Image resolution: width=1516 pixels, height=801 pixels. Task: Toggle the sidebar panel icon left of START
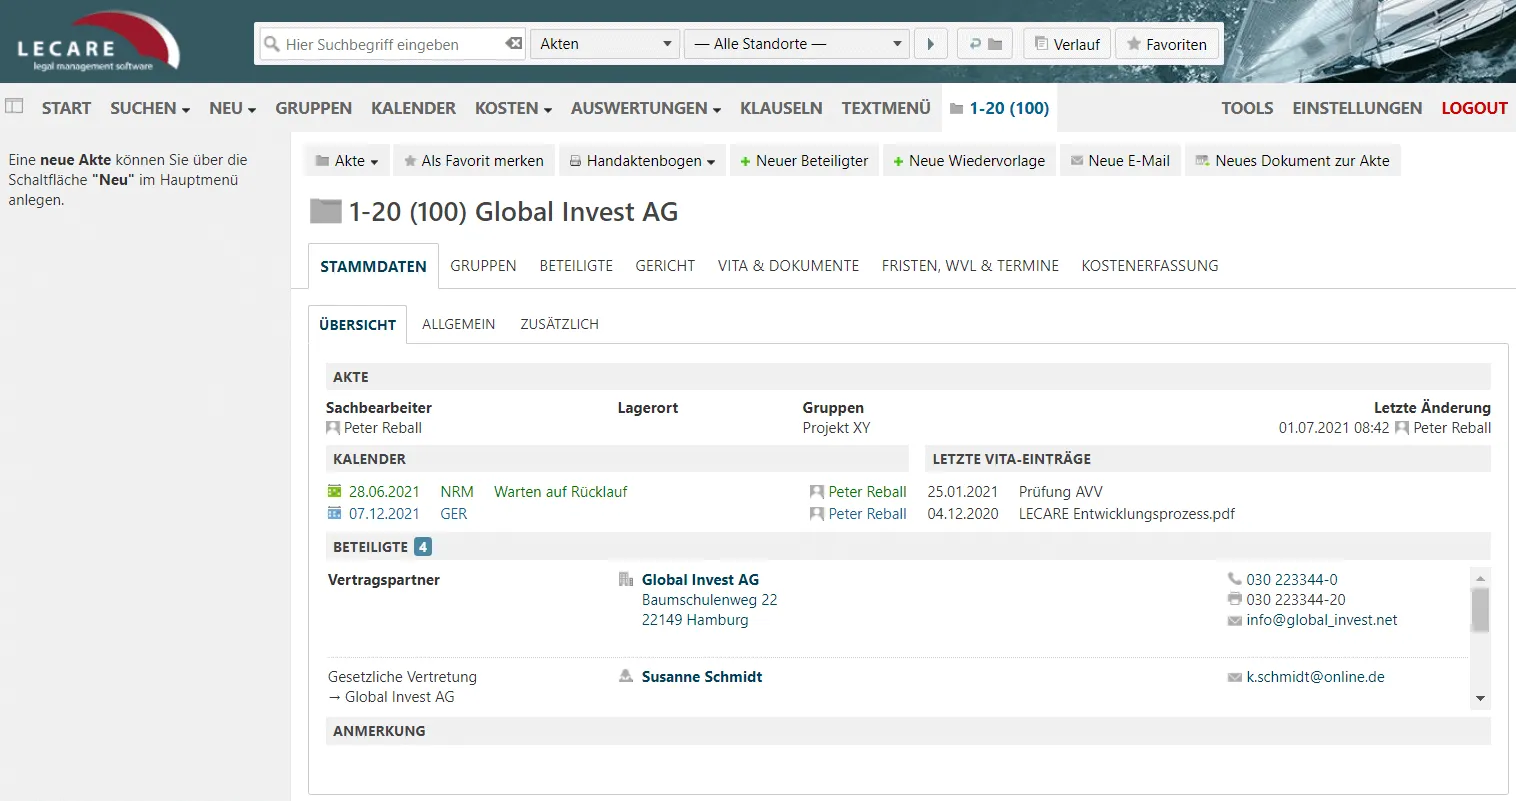tap(14, 106)
